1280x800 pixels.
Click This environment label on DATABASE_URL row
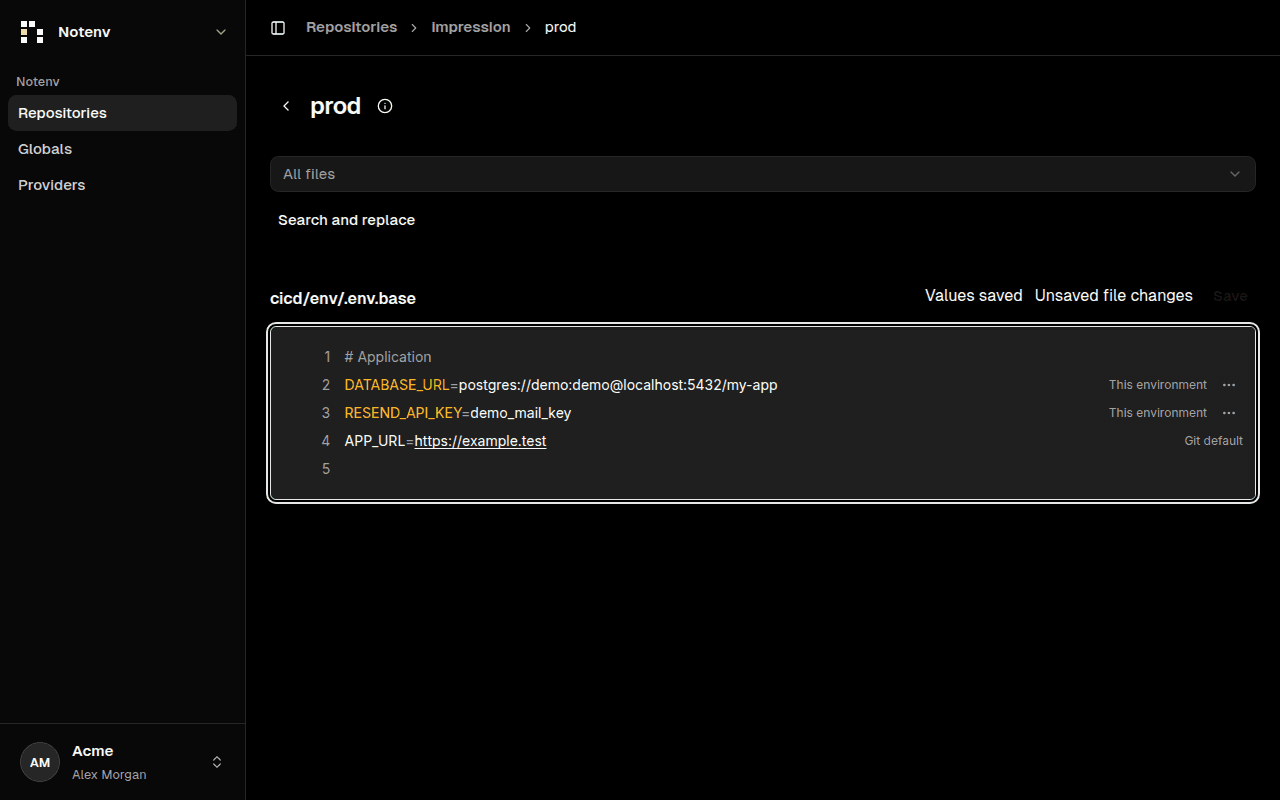pyautogui.click(x=1157, y=385)
